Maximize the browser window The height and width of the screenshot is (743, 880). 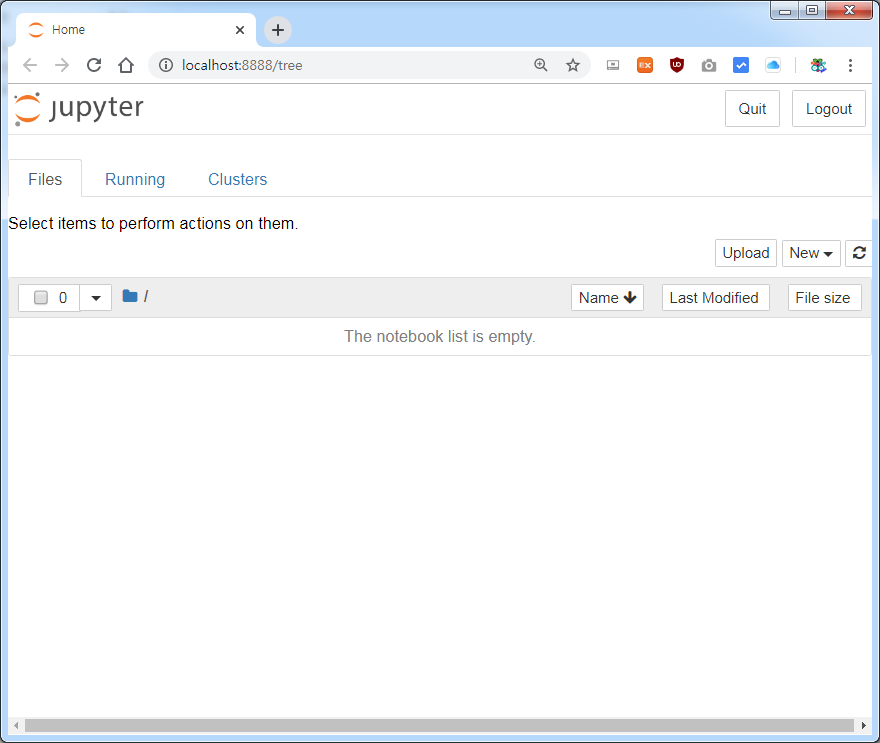pyautogui.click(x=812, y=11)
